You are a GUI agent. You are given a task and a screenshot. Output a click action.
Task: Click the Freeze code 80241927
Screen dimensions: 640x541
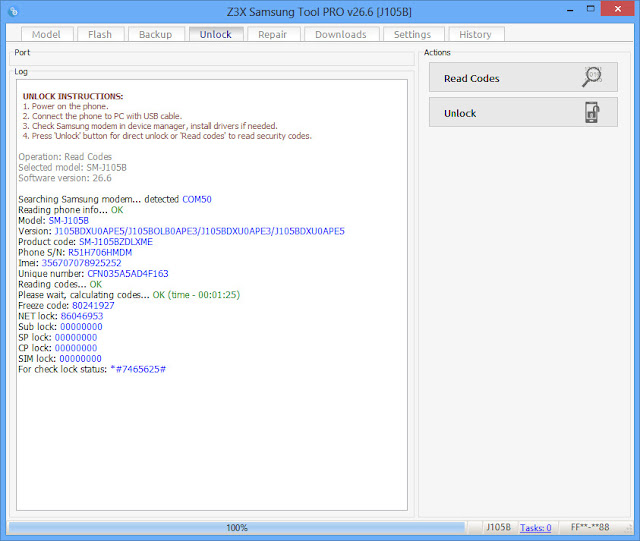[x=93, y=305]
